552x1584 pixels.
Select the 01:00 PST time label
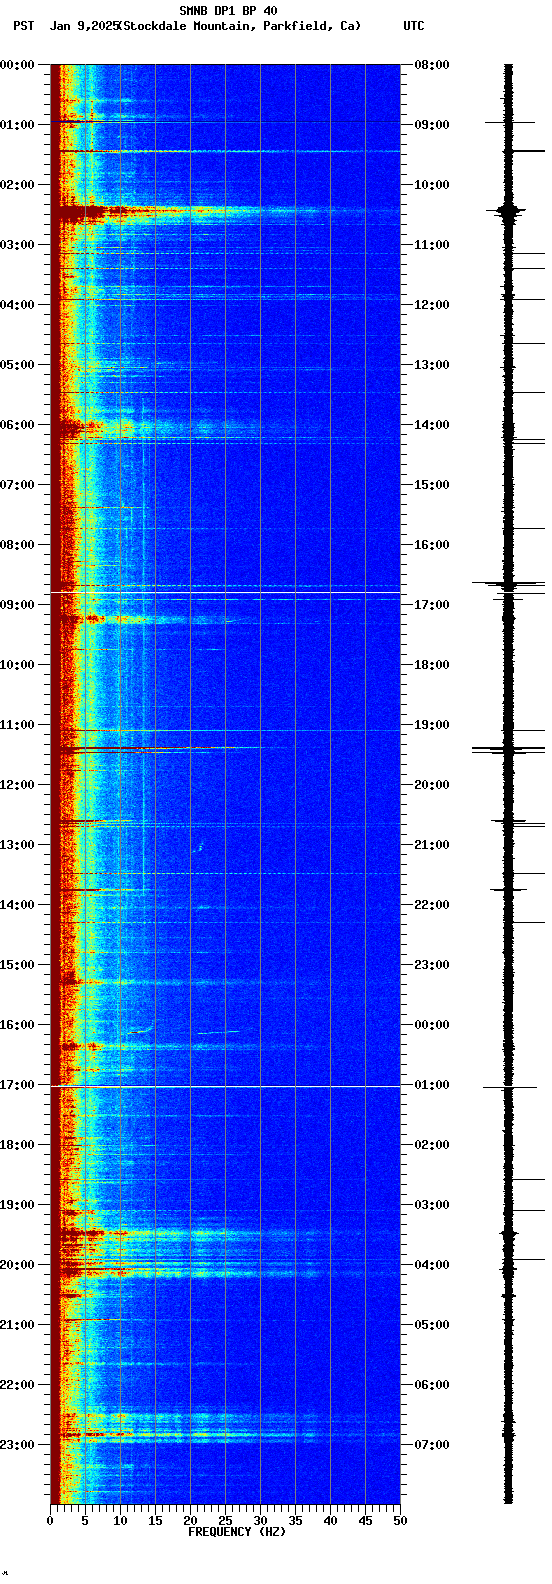pos(17,125)
